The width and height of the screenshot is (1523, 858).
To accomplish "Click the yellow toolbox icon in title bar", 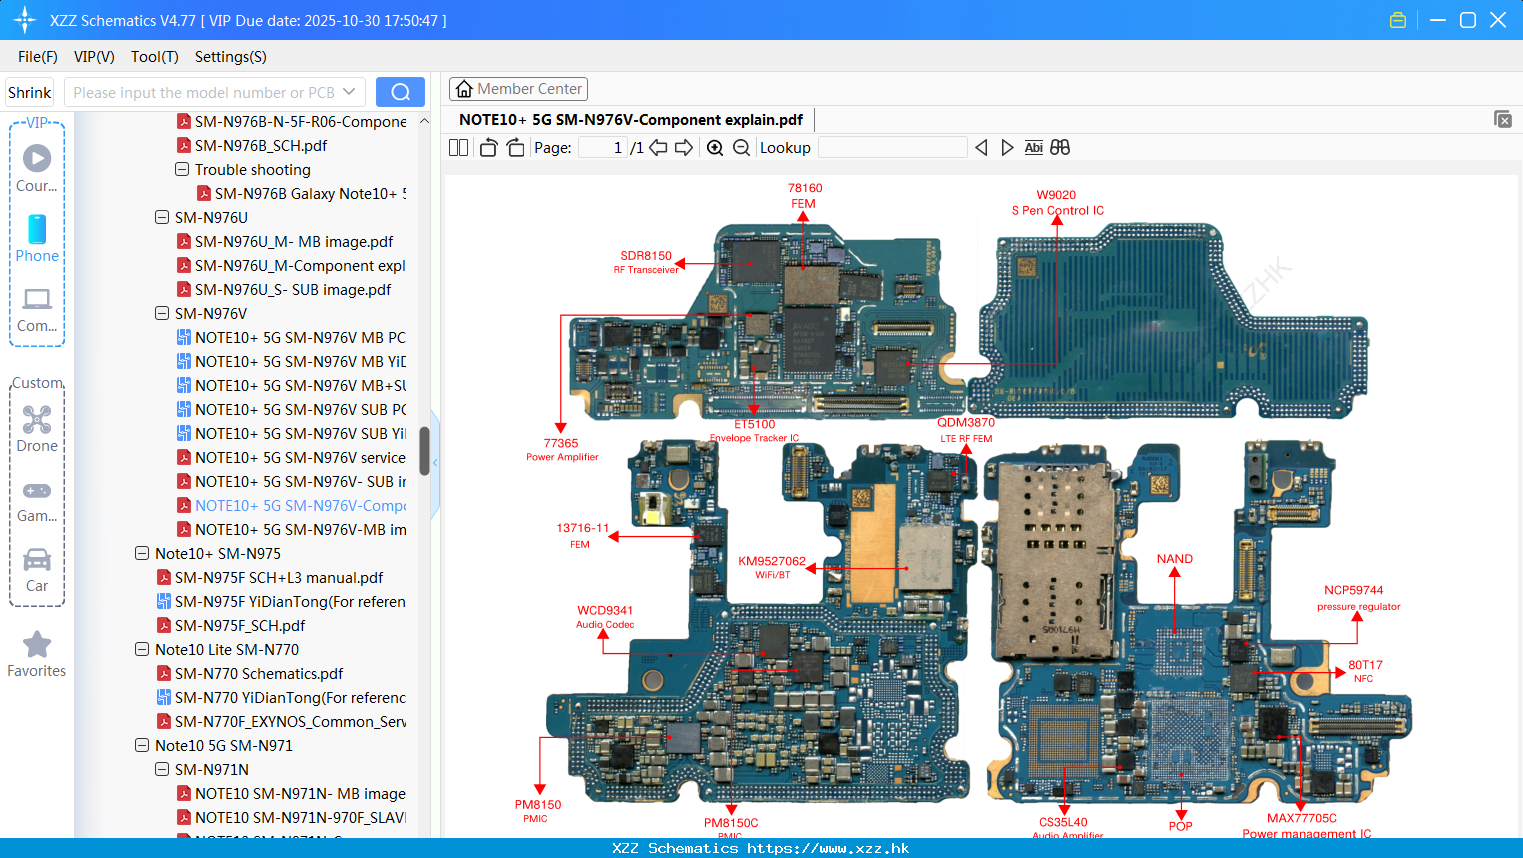I will (x=1398, y=20).
